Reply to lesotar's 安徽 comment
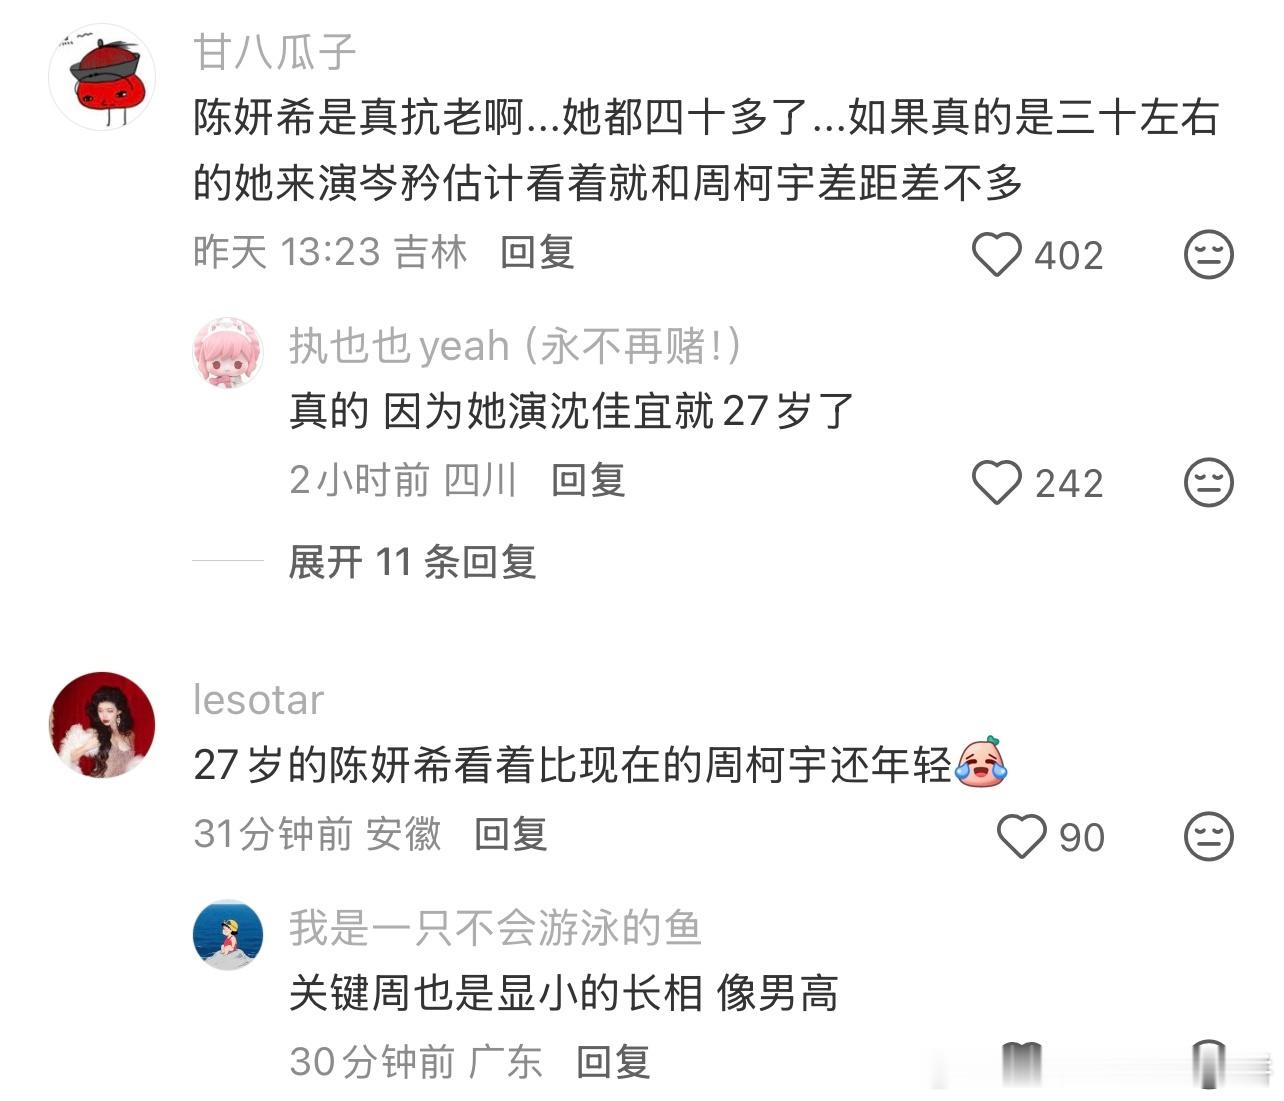This screenshot has width=1284, height=1101. [511, 834]
